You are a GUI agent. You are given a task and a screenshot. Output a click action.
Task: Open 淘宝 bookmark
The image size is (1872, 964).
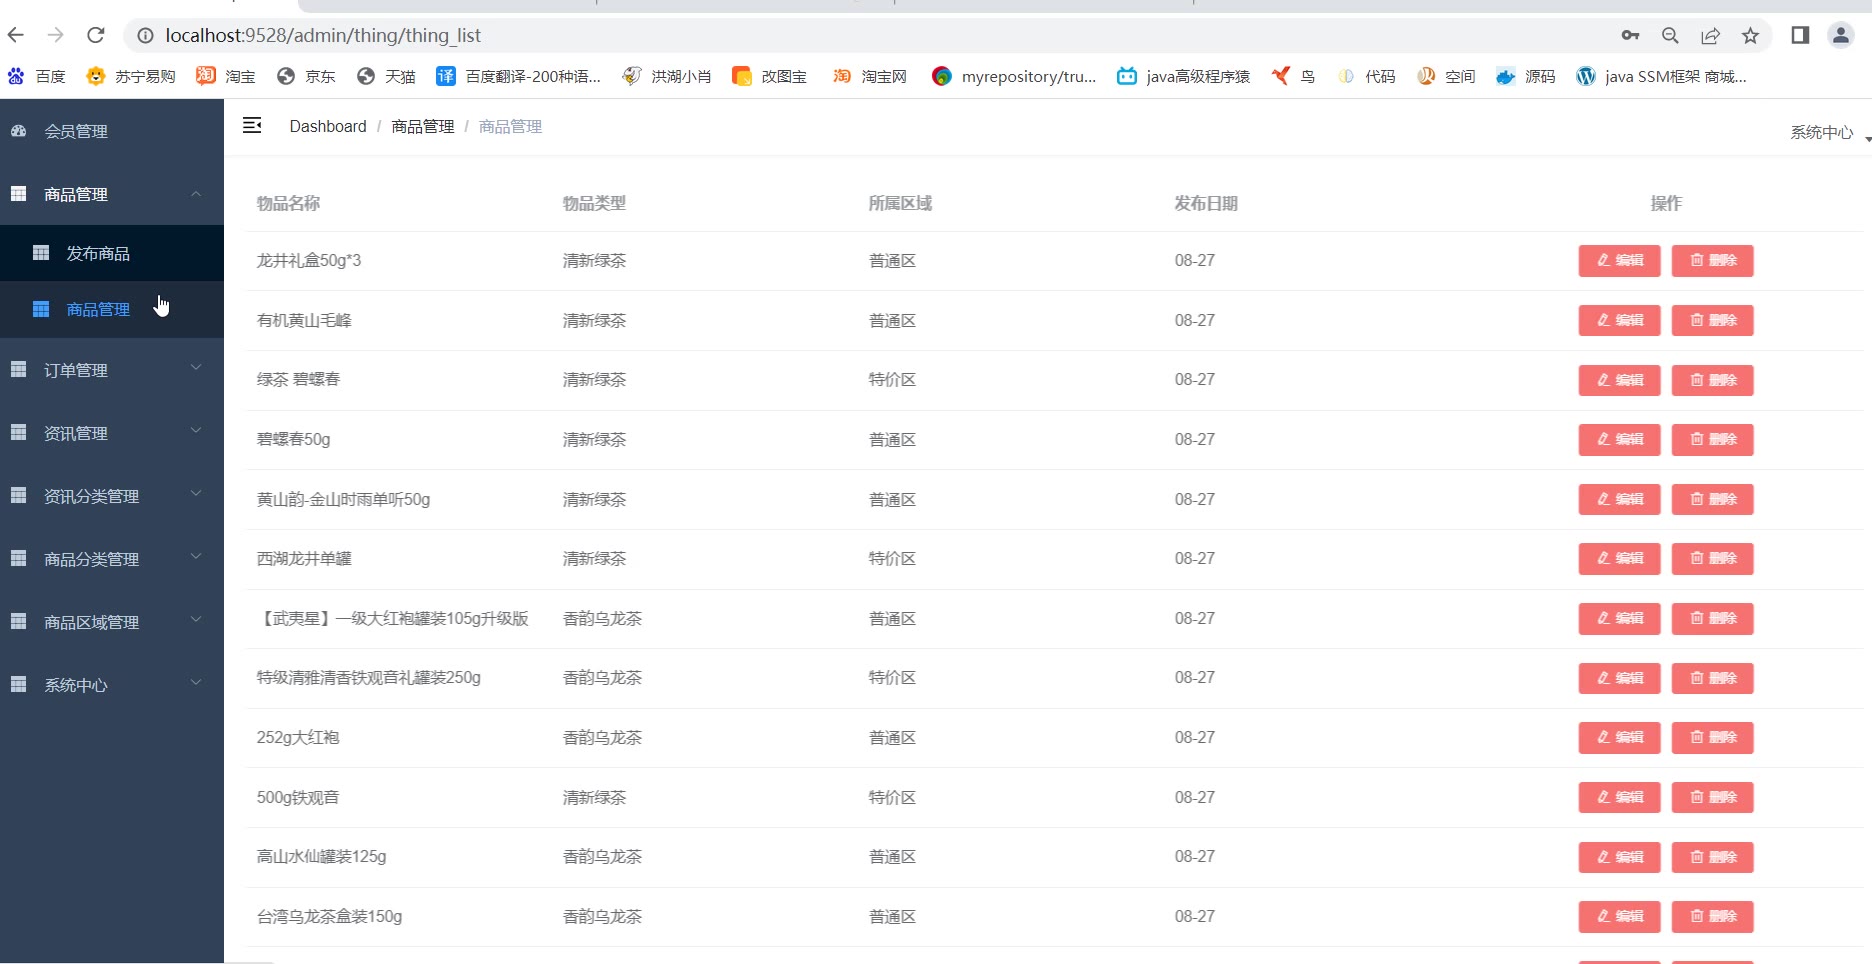click(226, 76)
